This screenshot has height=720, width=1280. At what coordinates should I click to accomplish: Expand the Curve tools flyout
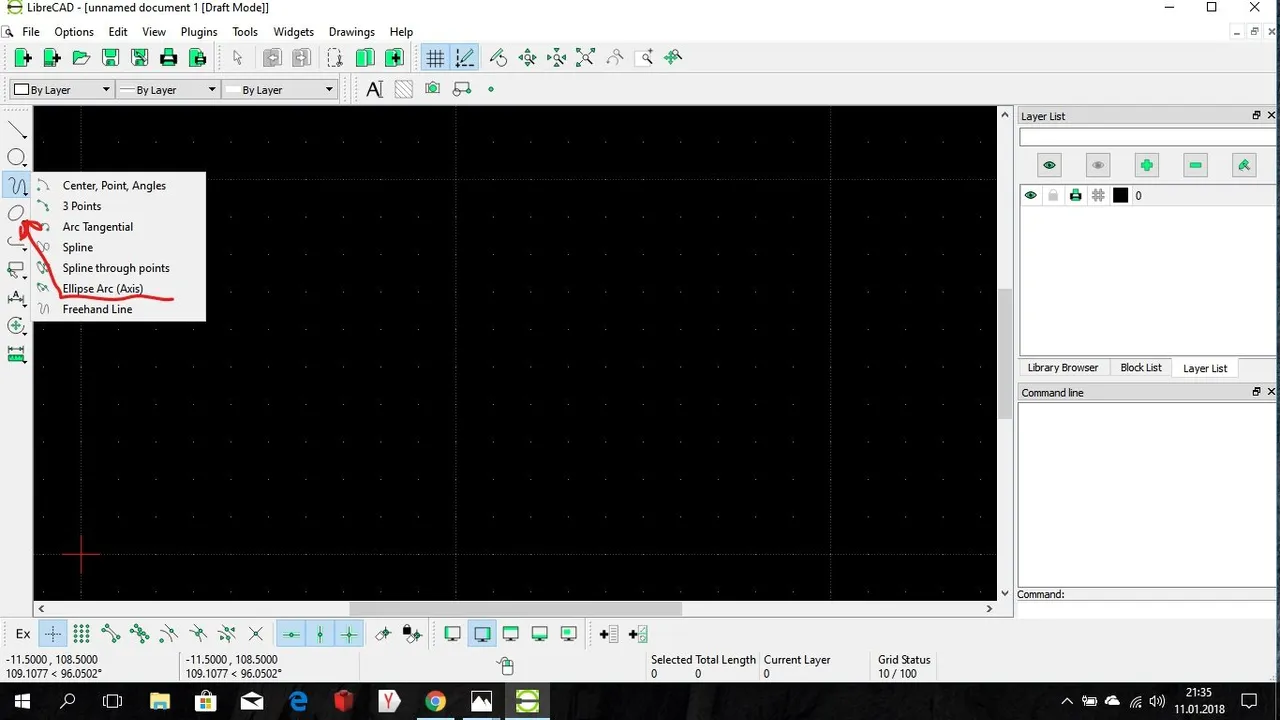(17, 186)
